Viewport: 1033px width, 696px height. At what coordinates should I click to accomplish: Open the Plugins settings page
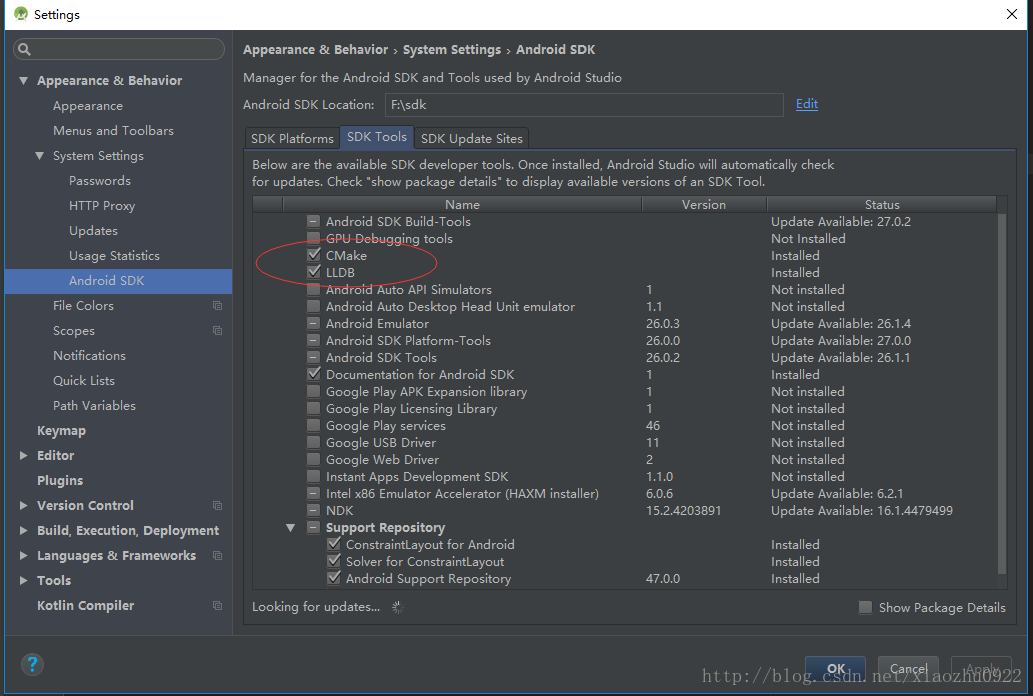[60, 480]
